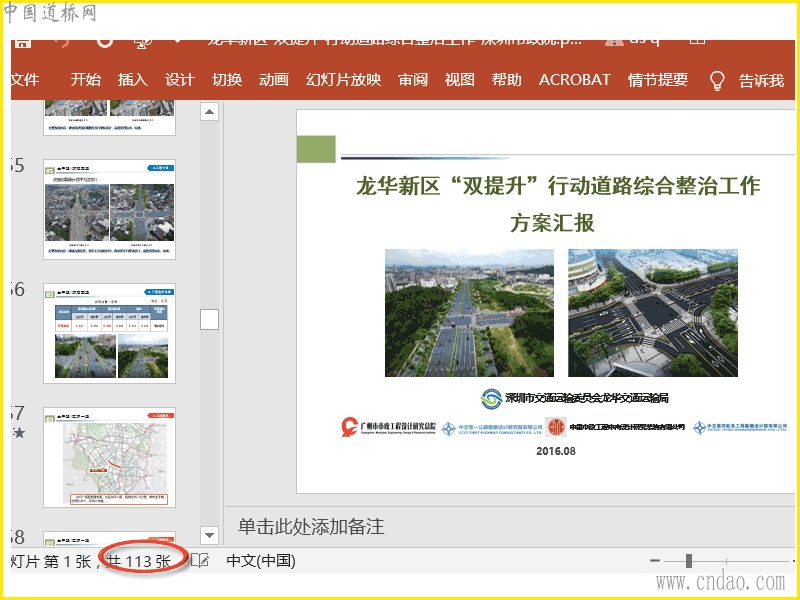Click the lightbulb Tell Me icon
Viewport: 800px width, 600px height.
[x=716, y=81]
